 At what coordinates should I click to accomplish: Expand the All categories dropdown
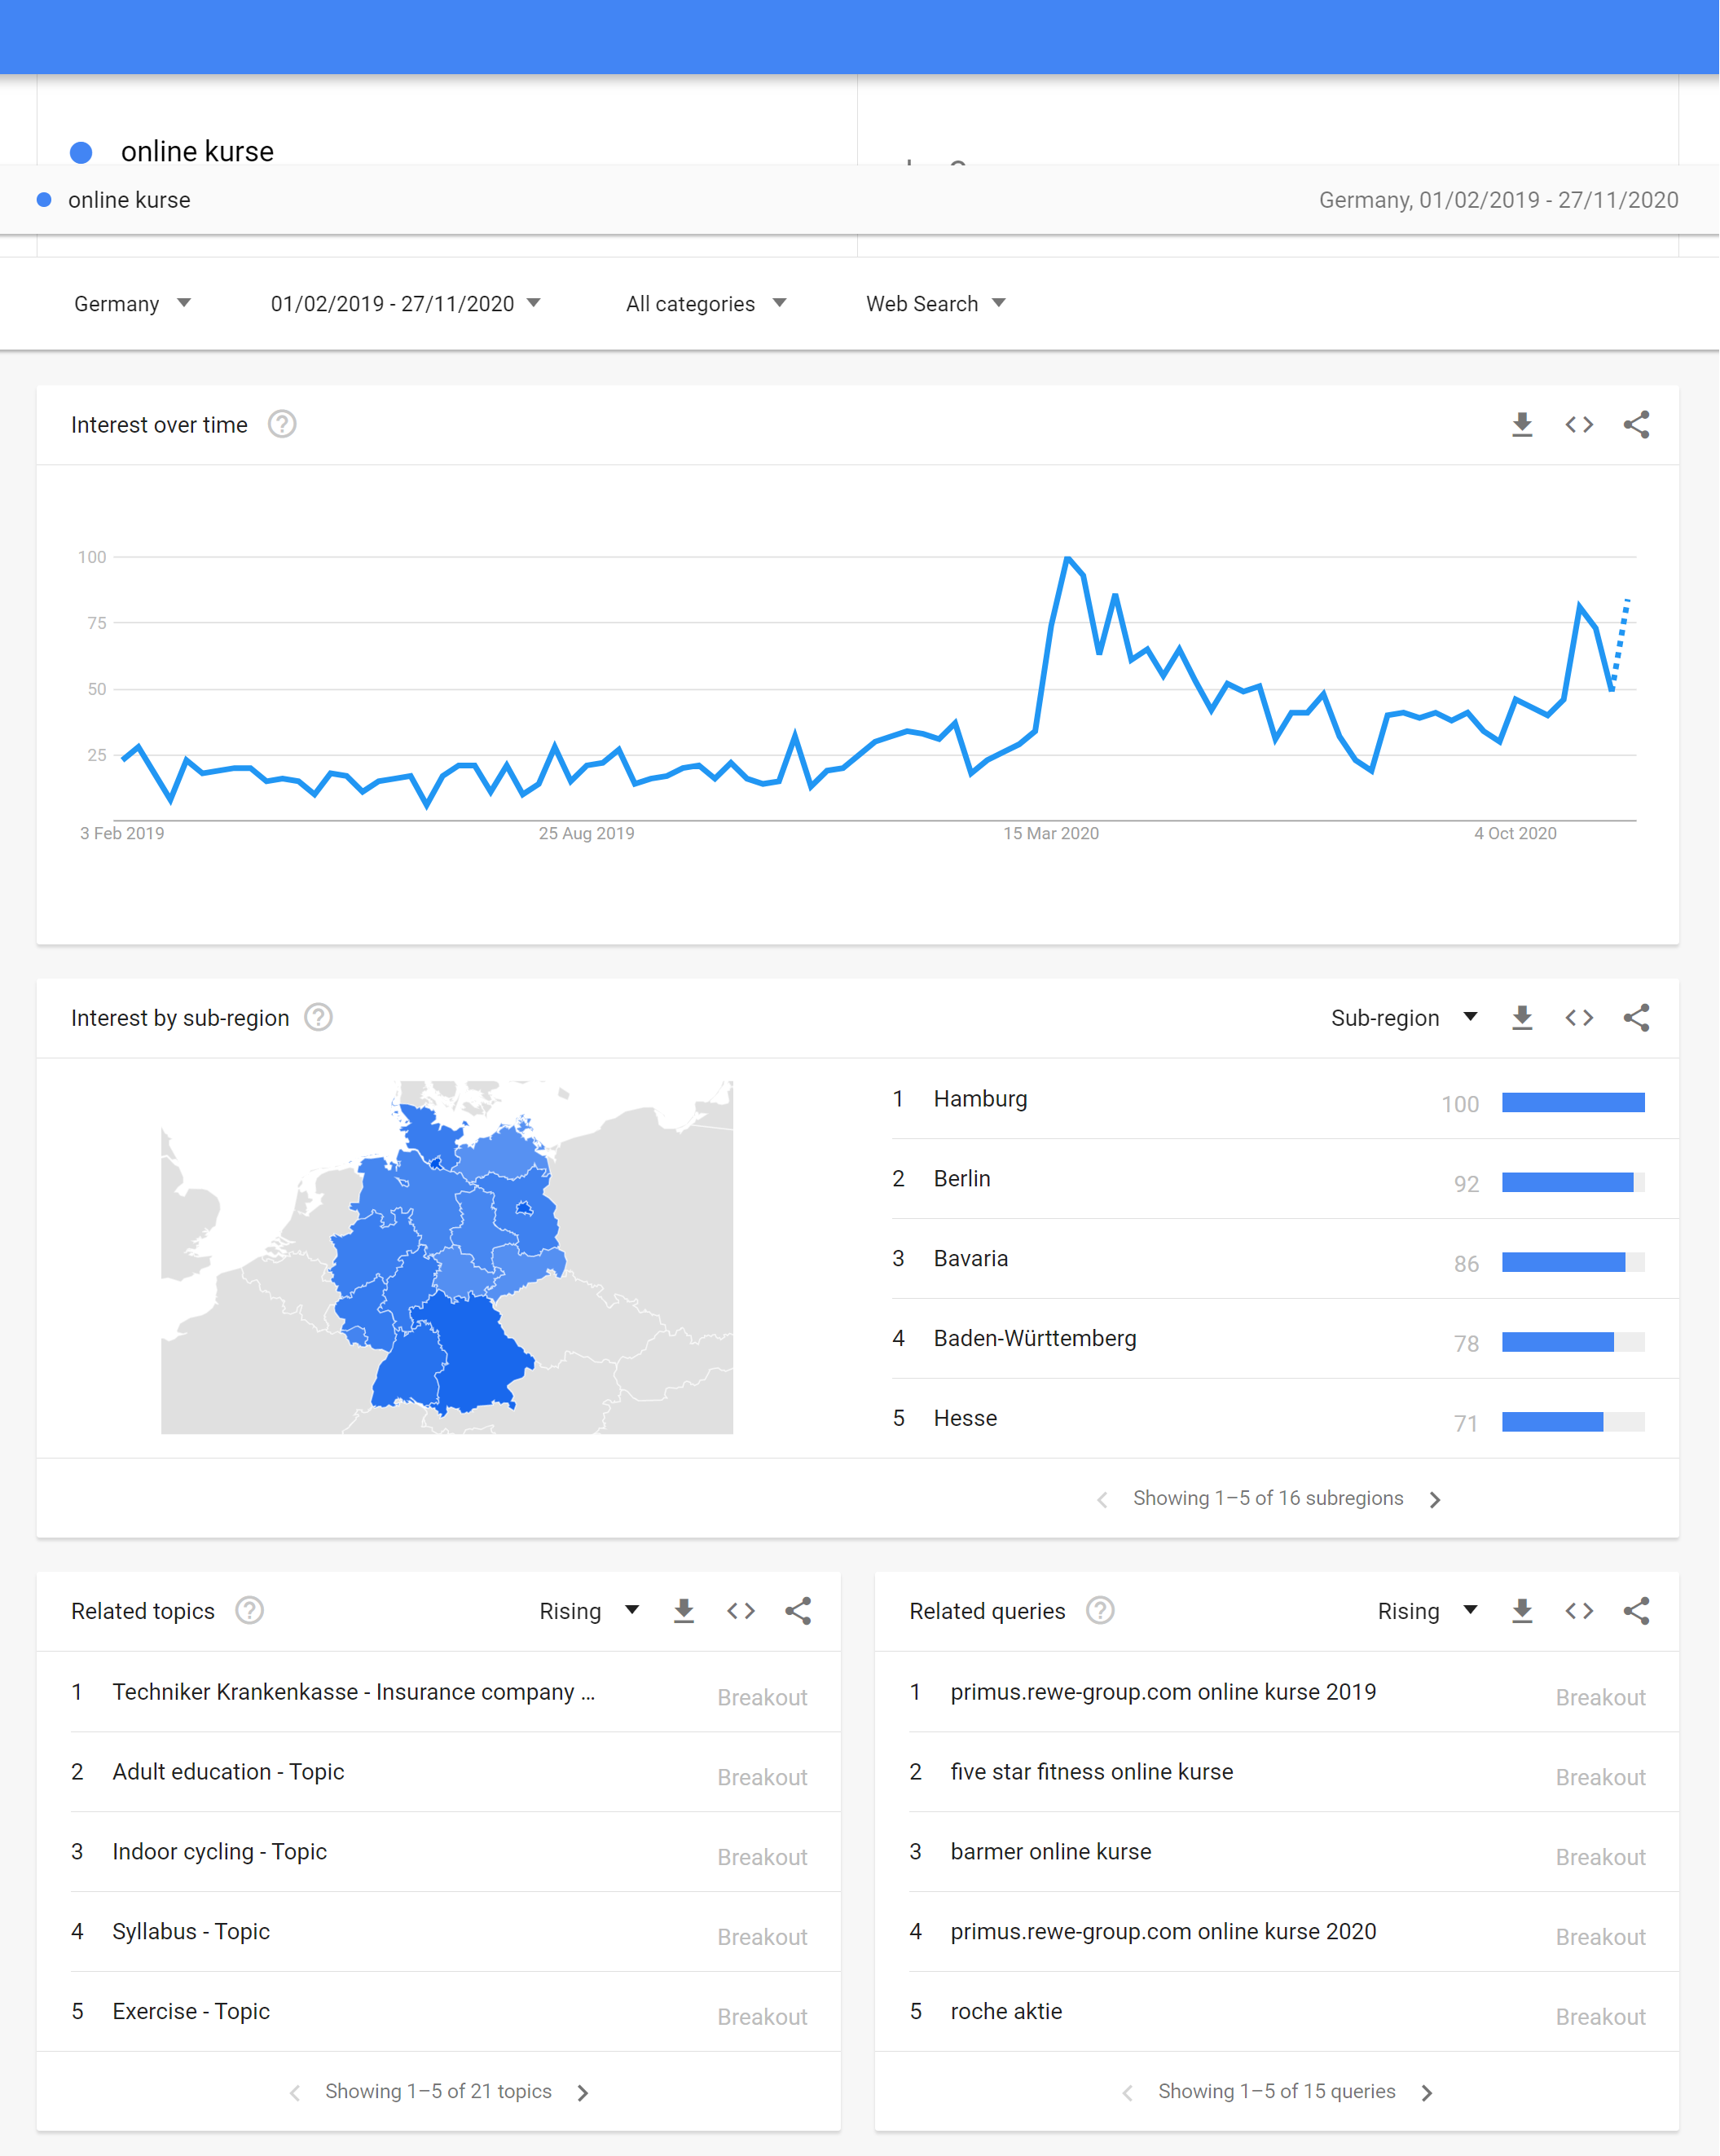[x=706, y=304]
